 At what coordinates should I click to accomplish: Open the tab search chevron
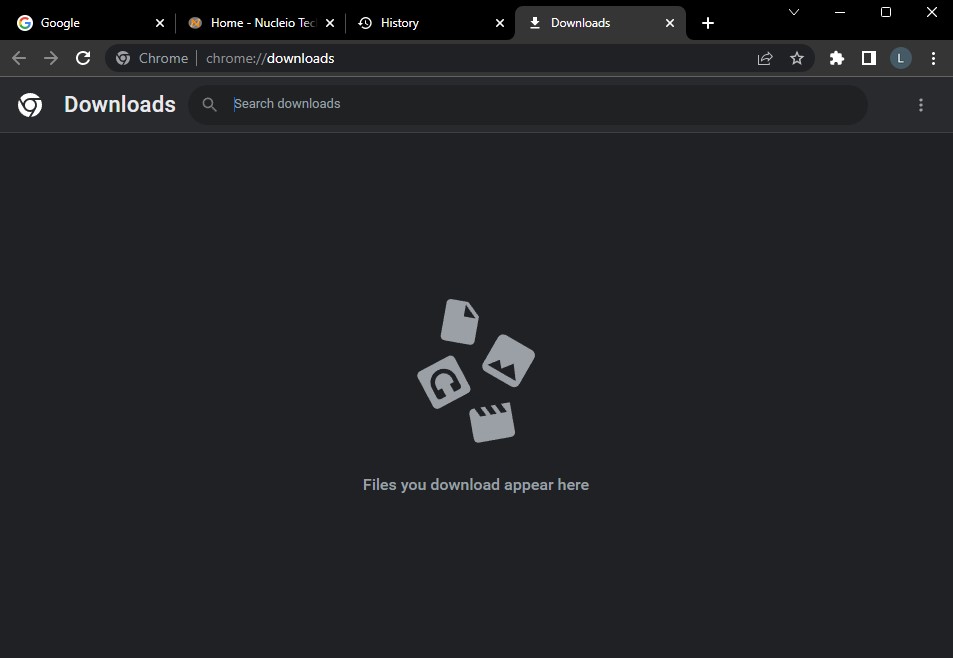[x=794, y=12]
